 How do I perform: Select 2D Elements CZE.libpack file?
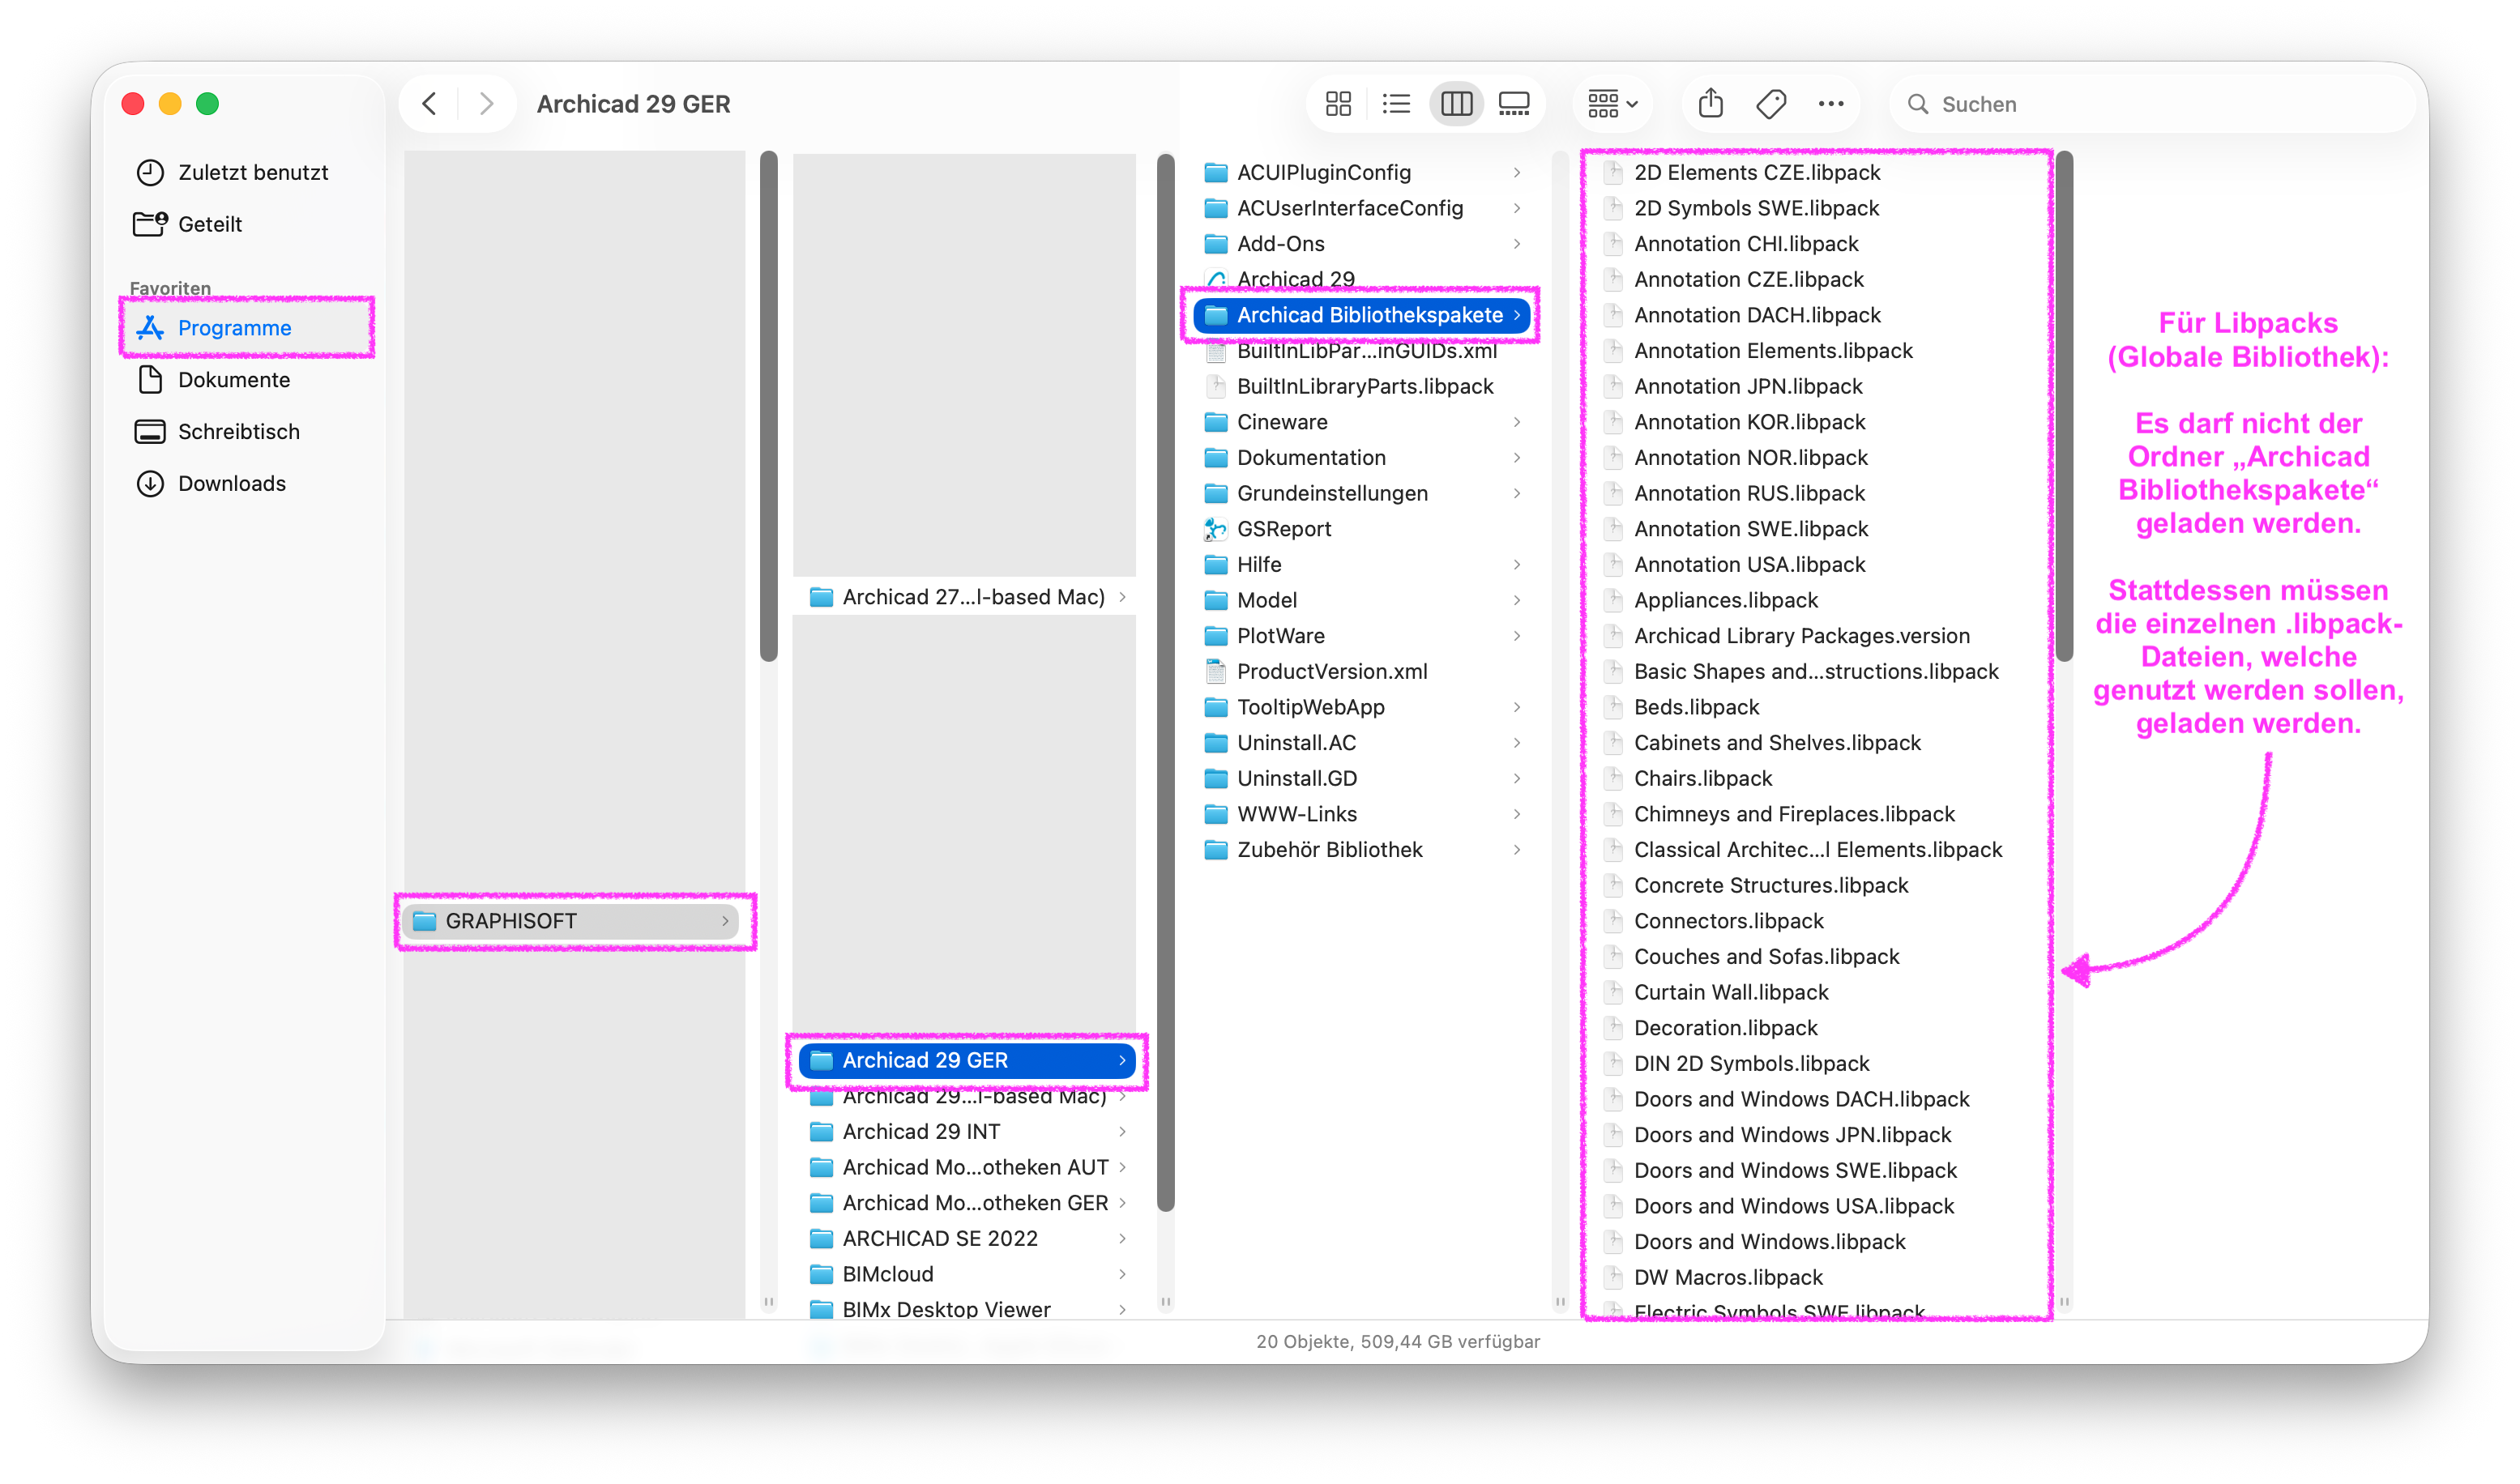(1816, 172)
